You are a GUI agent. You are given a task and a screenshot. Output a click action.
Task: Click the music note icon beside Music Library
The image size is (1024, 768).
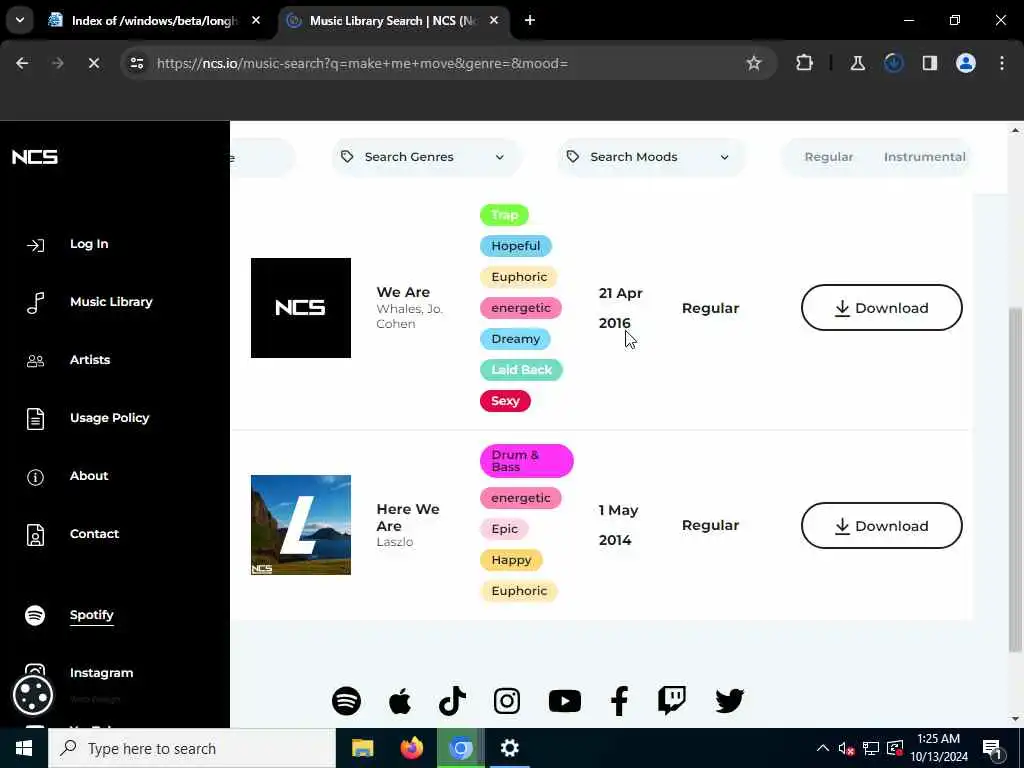[x=35, y=302]
